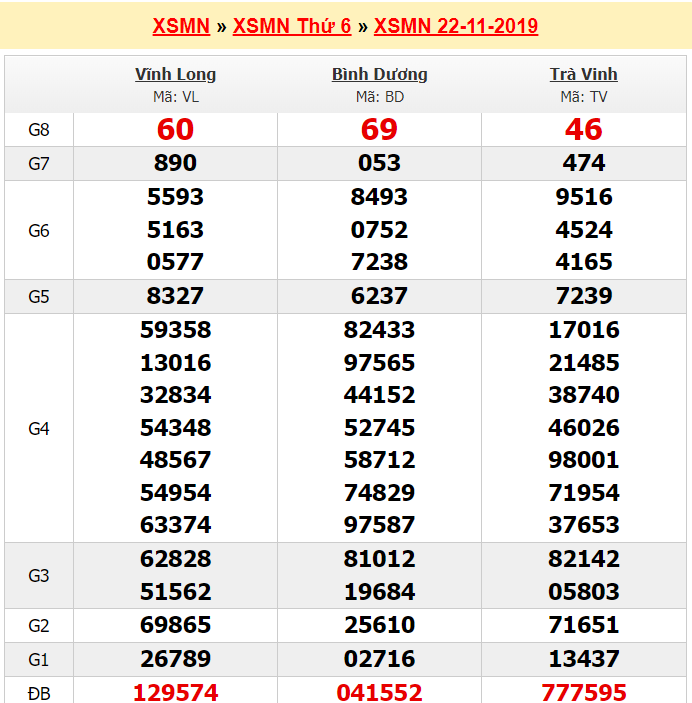Image resolution: width=692 pixels, height=703 pixels.
Task: Click the G6 number 0752
Action: (x=379, y=230)
